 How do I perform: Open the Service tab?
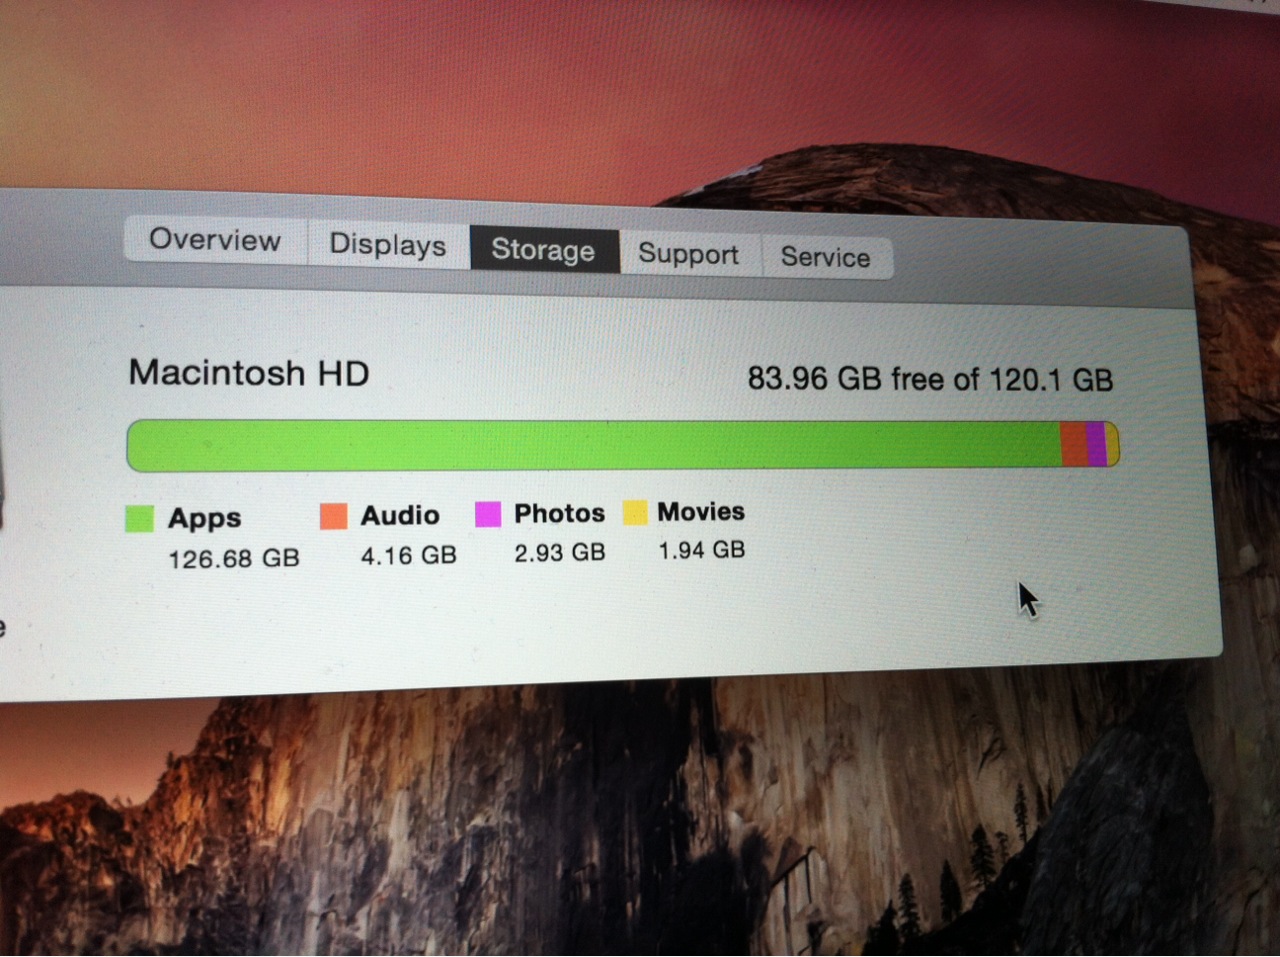click(x=826, y=257)
